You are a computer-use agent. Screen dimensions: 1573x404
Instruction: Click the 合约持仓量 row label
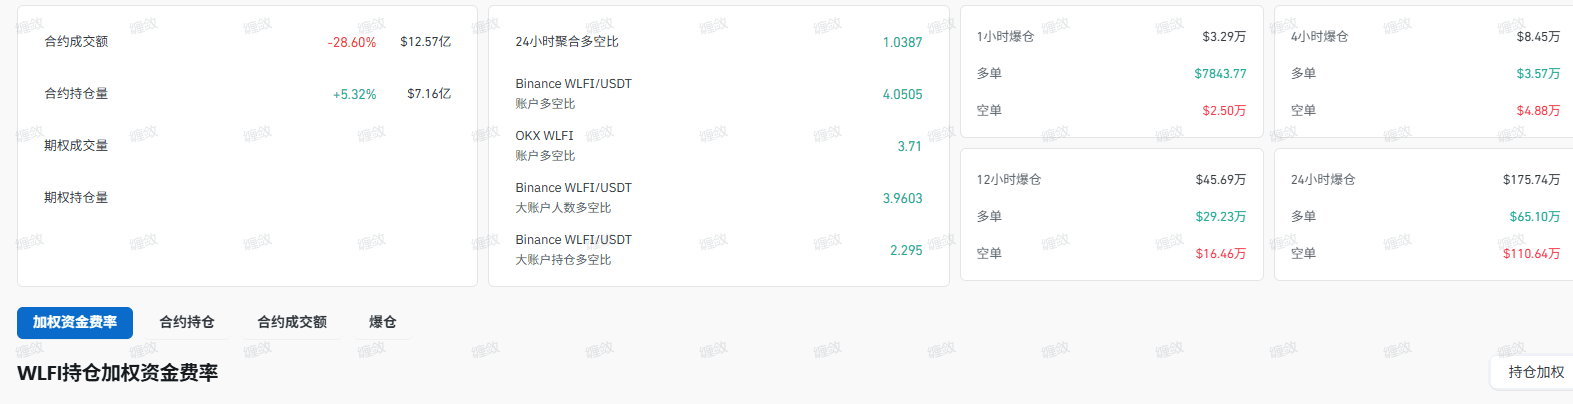coord(76,94)
